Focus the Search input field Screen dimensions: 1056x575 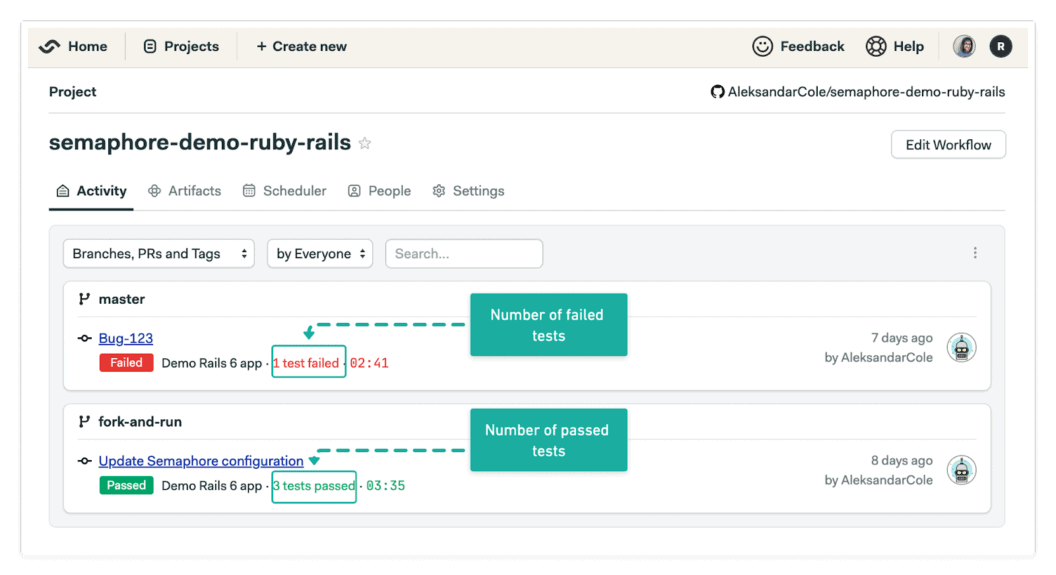point(464,254)
